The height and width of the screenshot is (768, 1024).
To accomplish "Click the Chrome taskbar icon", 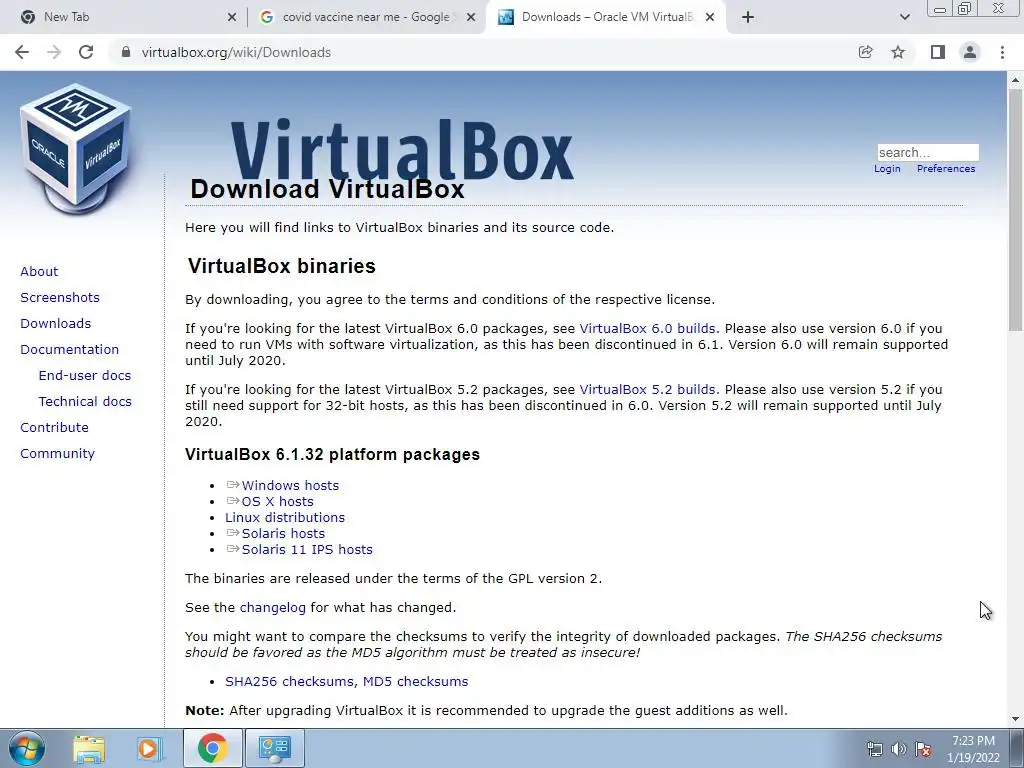I will [x=212, y=748].
